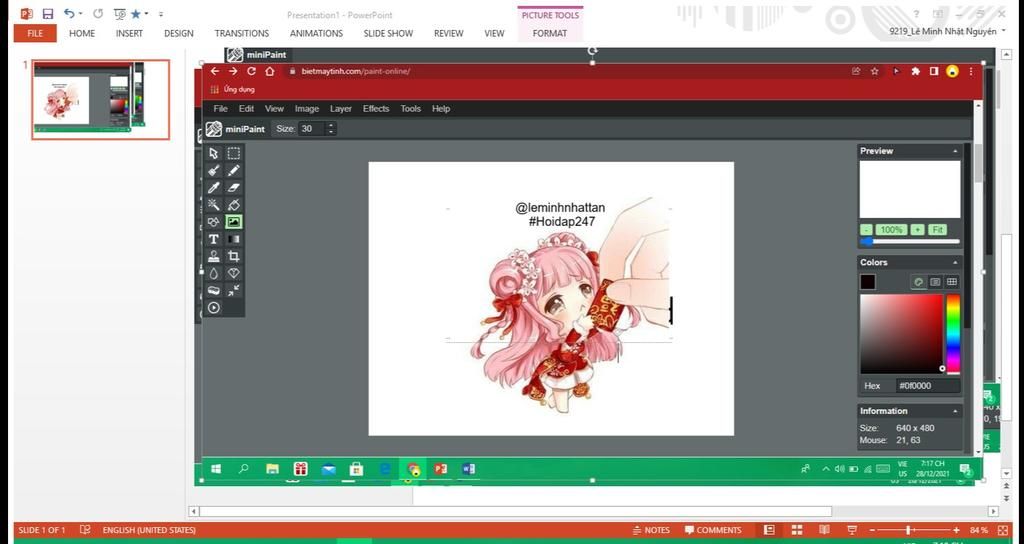Open Customize Quick Access Toolbar dropdown
The height and width of the screenshot is (544, 1024).
161,14
